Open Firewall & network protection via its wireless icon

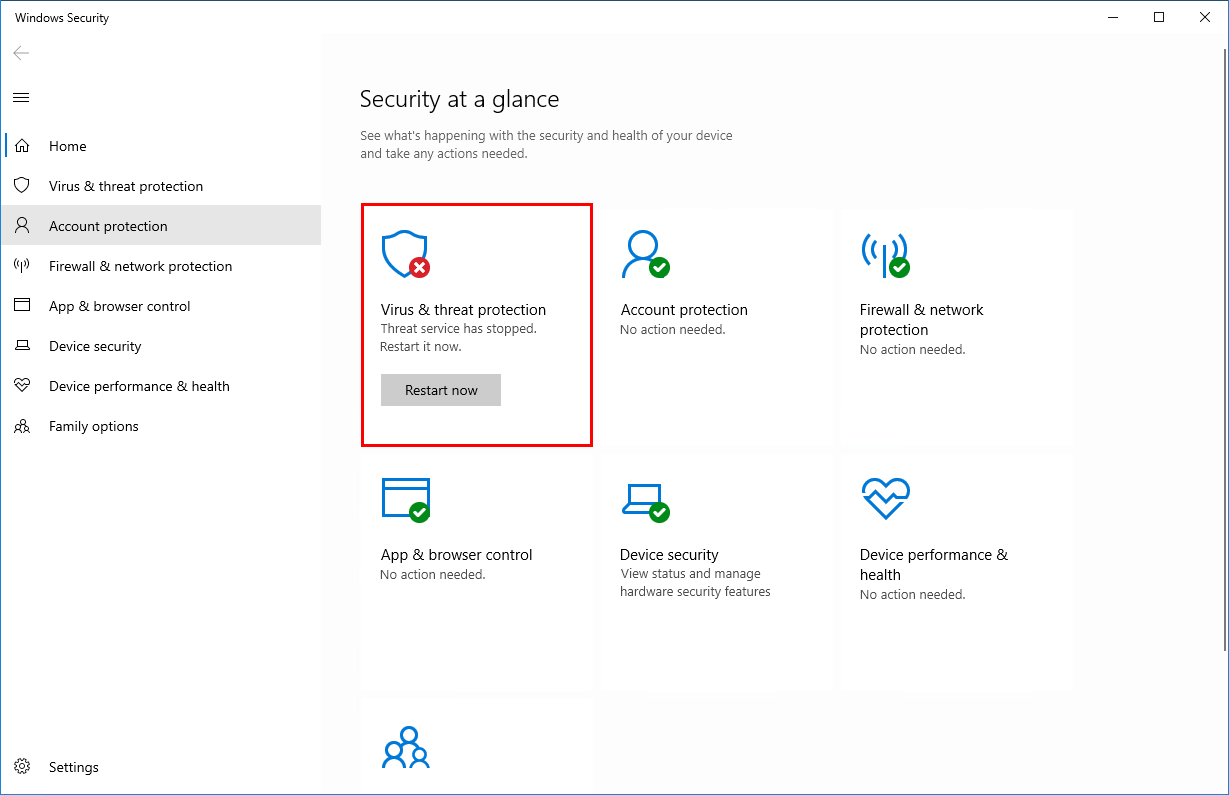884,253
